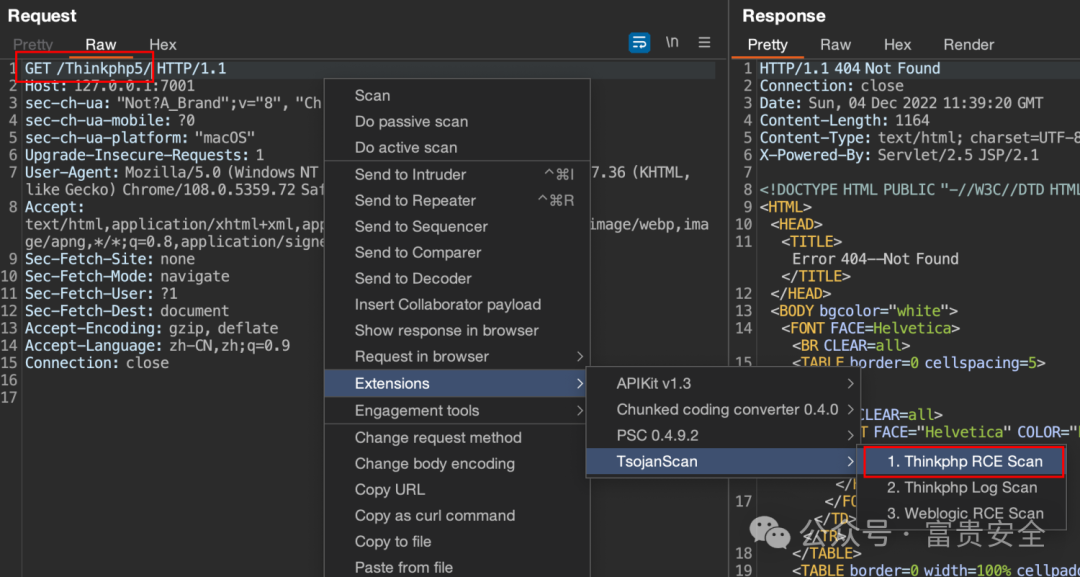Choose Copy as curl command
1080x577 pixels.
457,516
